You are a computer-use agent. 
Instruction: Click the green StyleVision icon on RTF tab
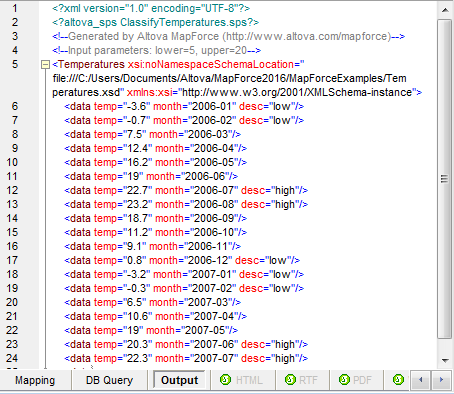[x=290, y=379]
